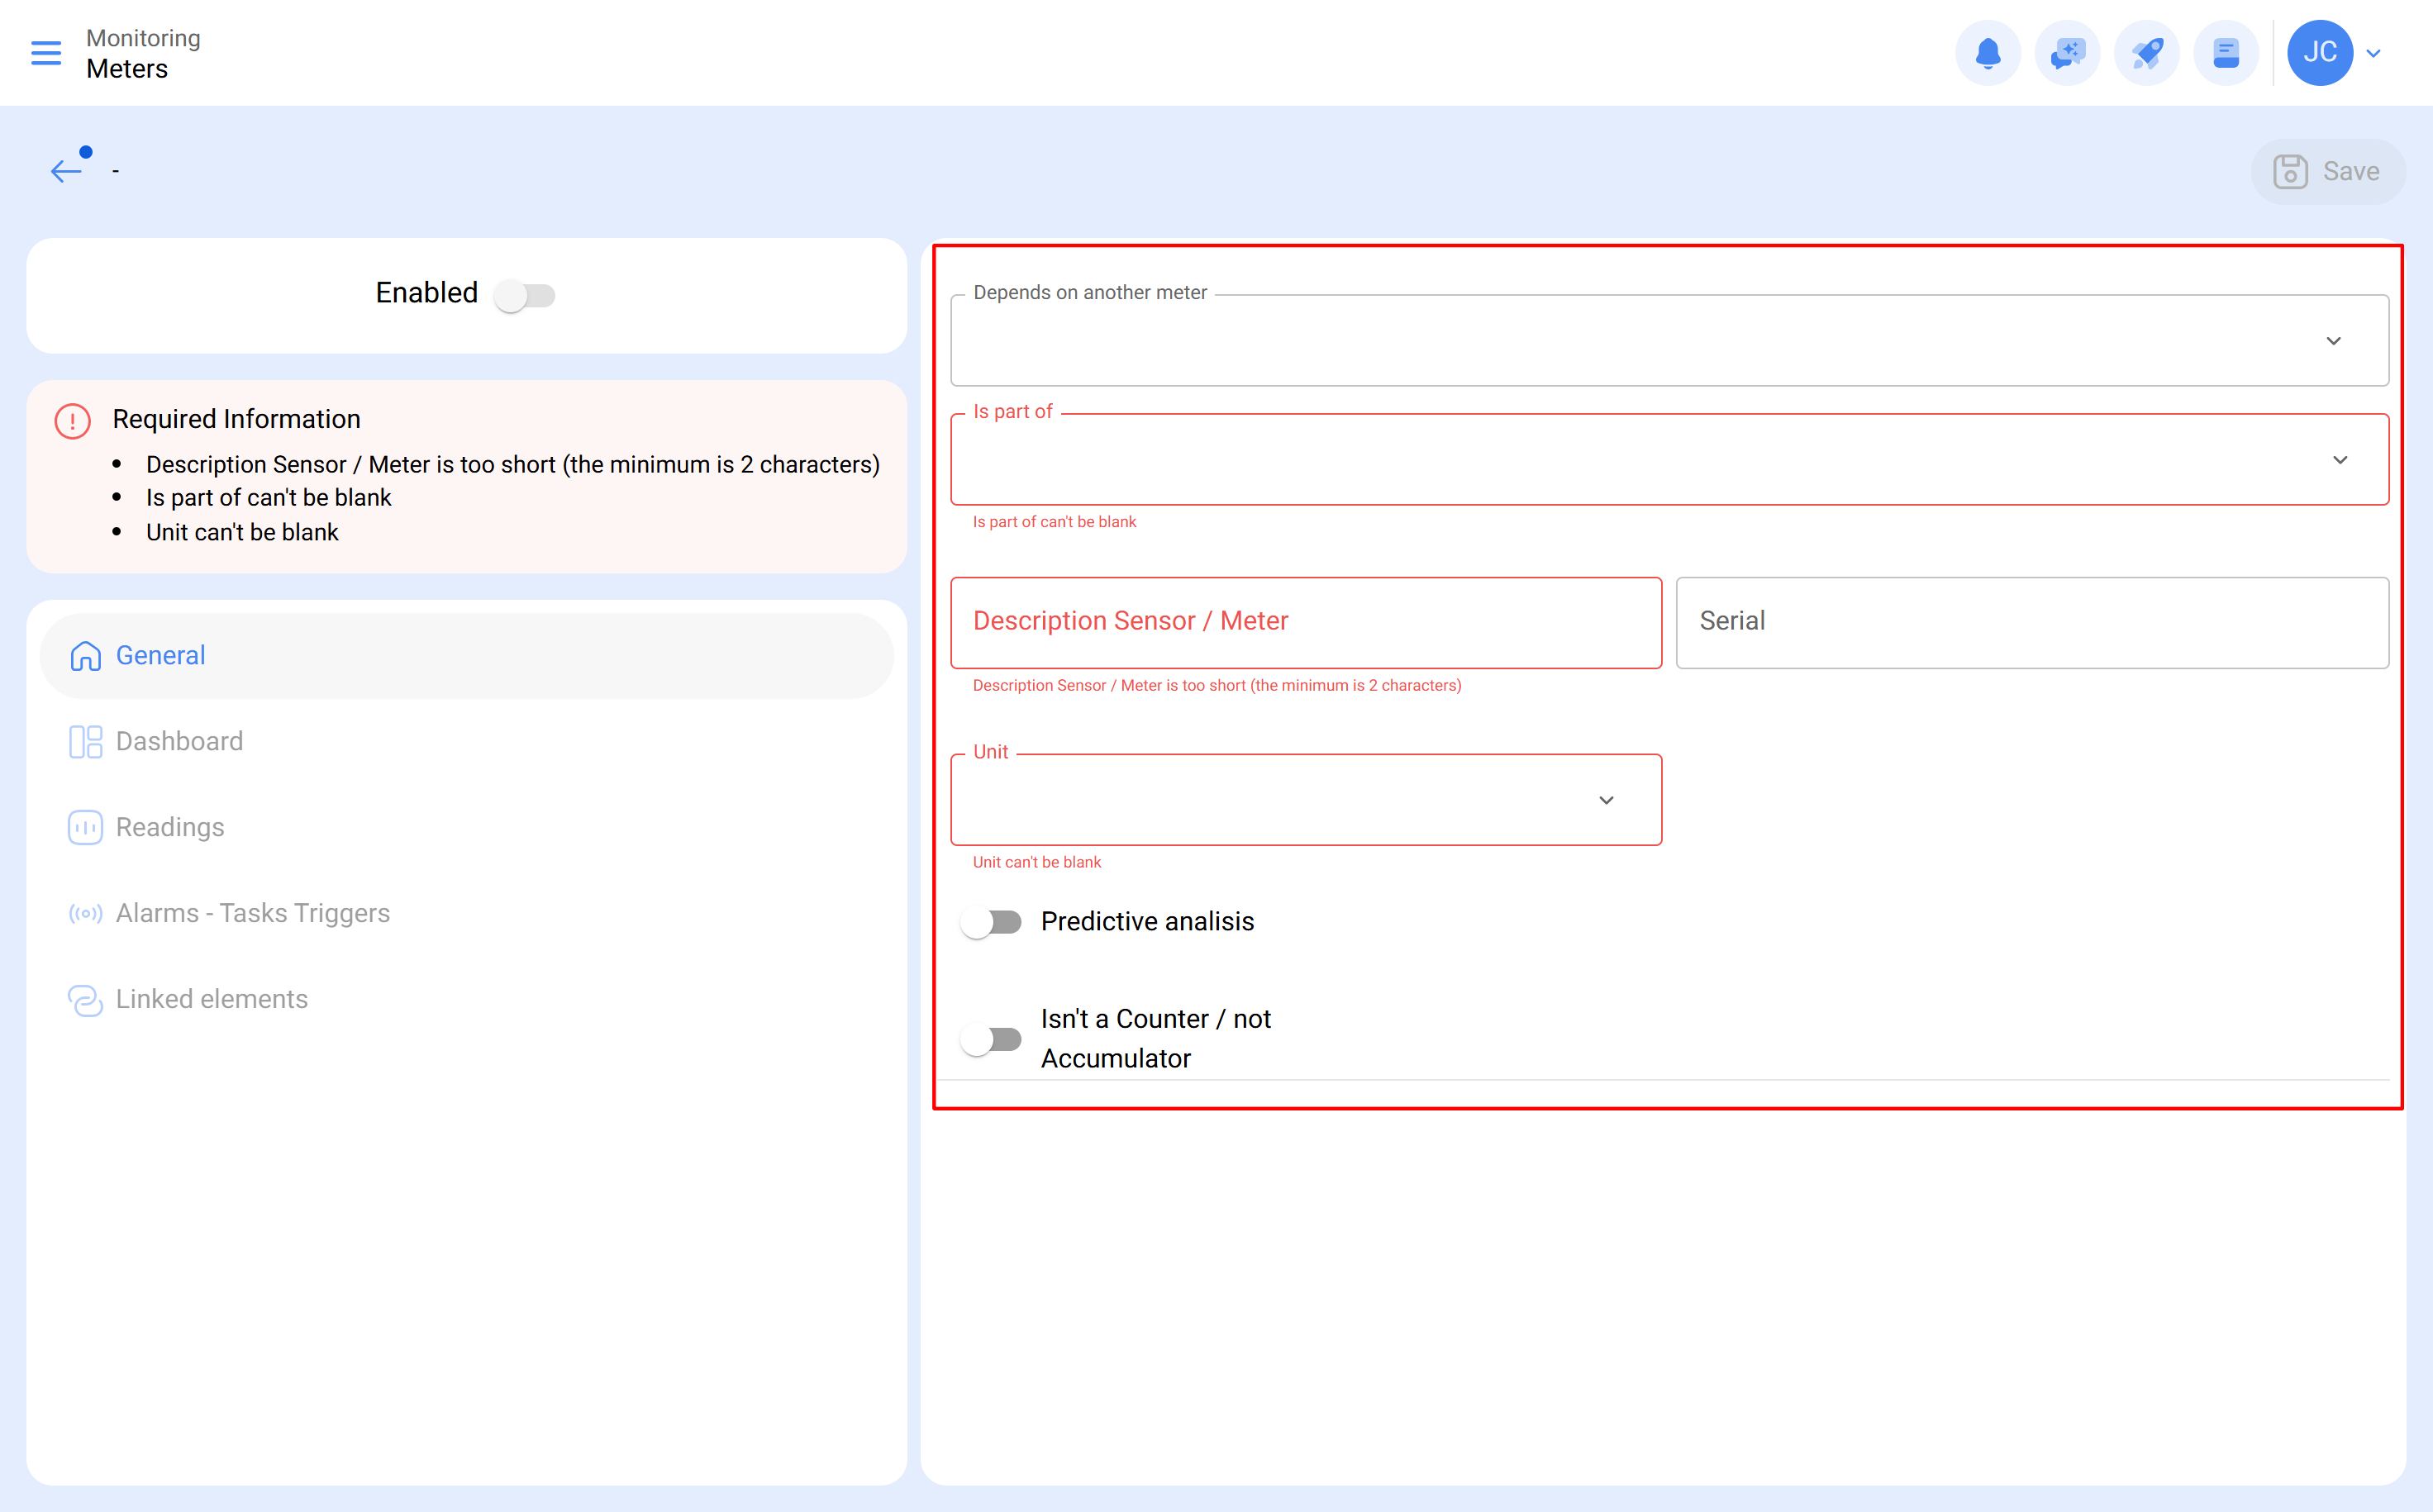Click the Description Sensor / Meter field
The width and height of the screenshot is (2433, 1512).
point(1306,623)
